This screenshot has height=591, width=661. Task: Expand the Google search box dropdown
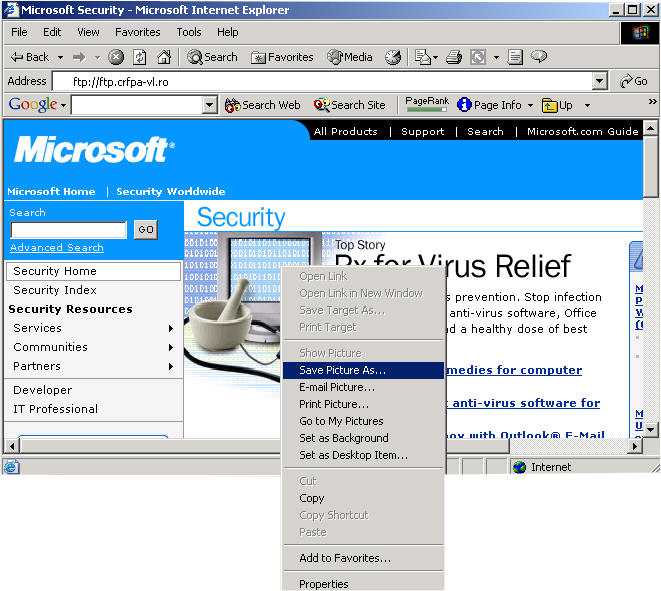click(x=210, y=105)
